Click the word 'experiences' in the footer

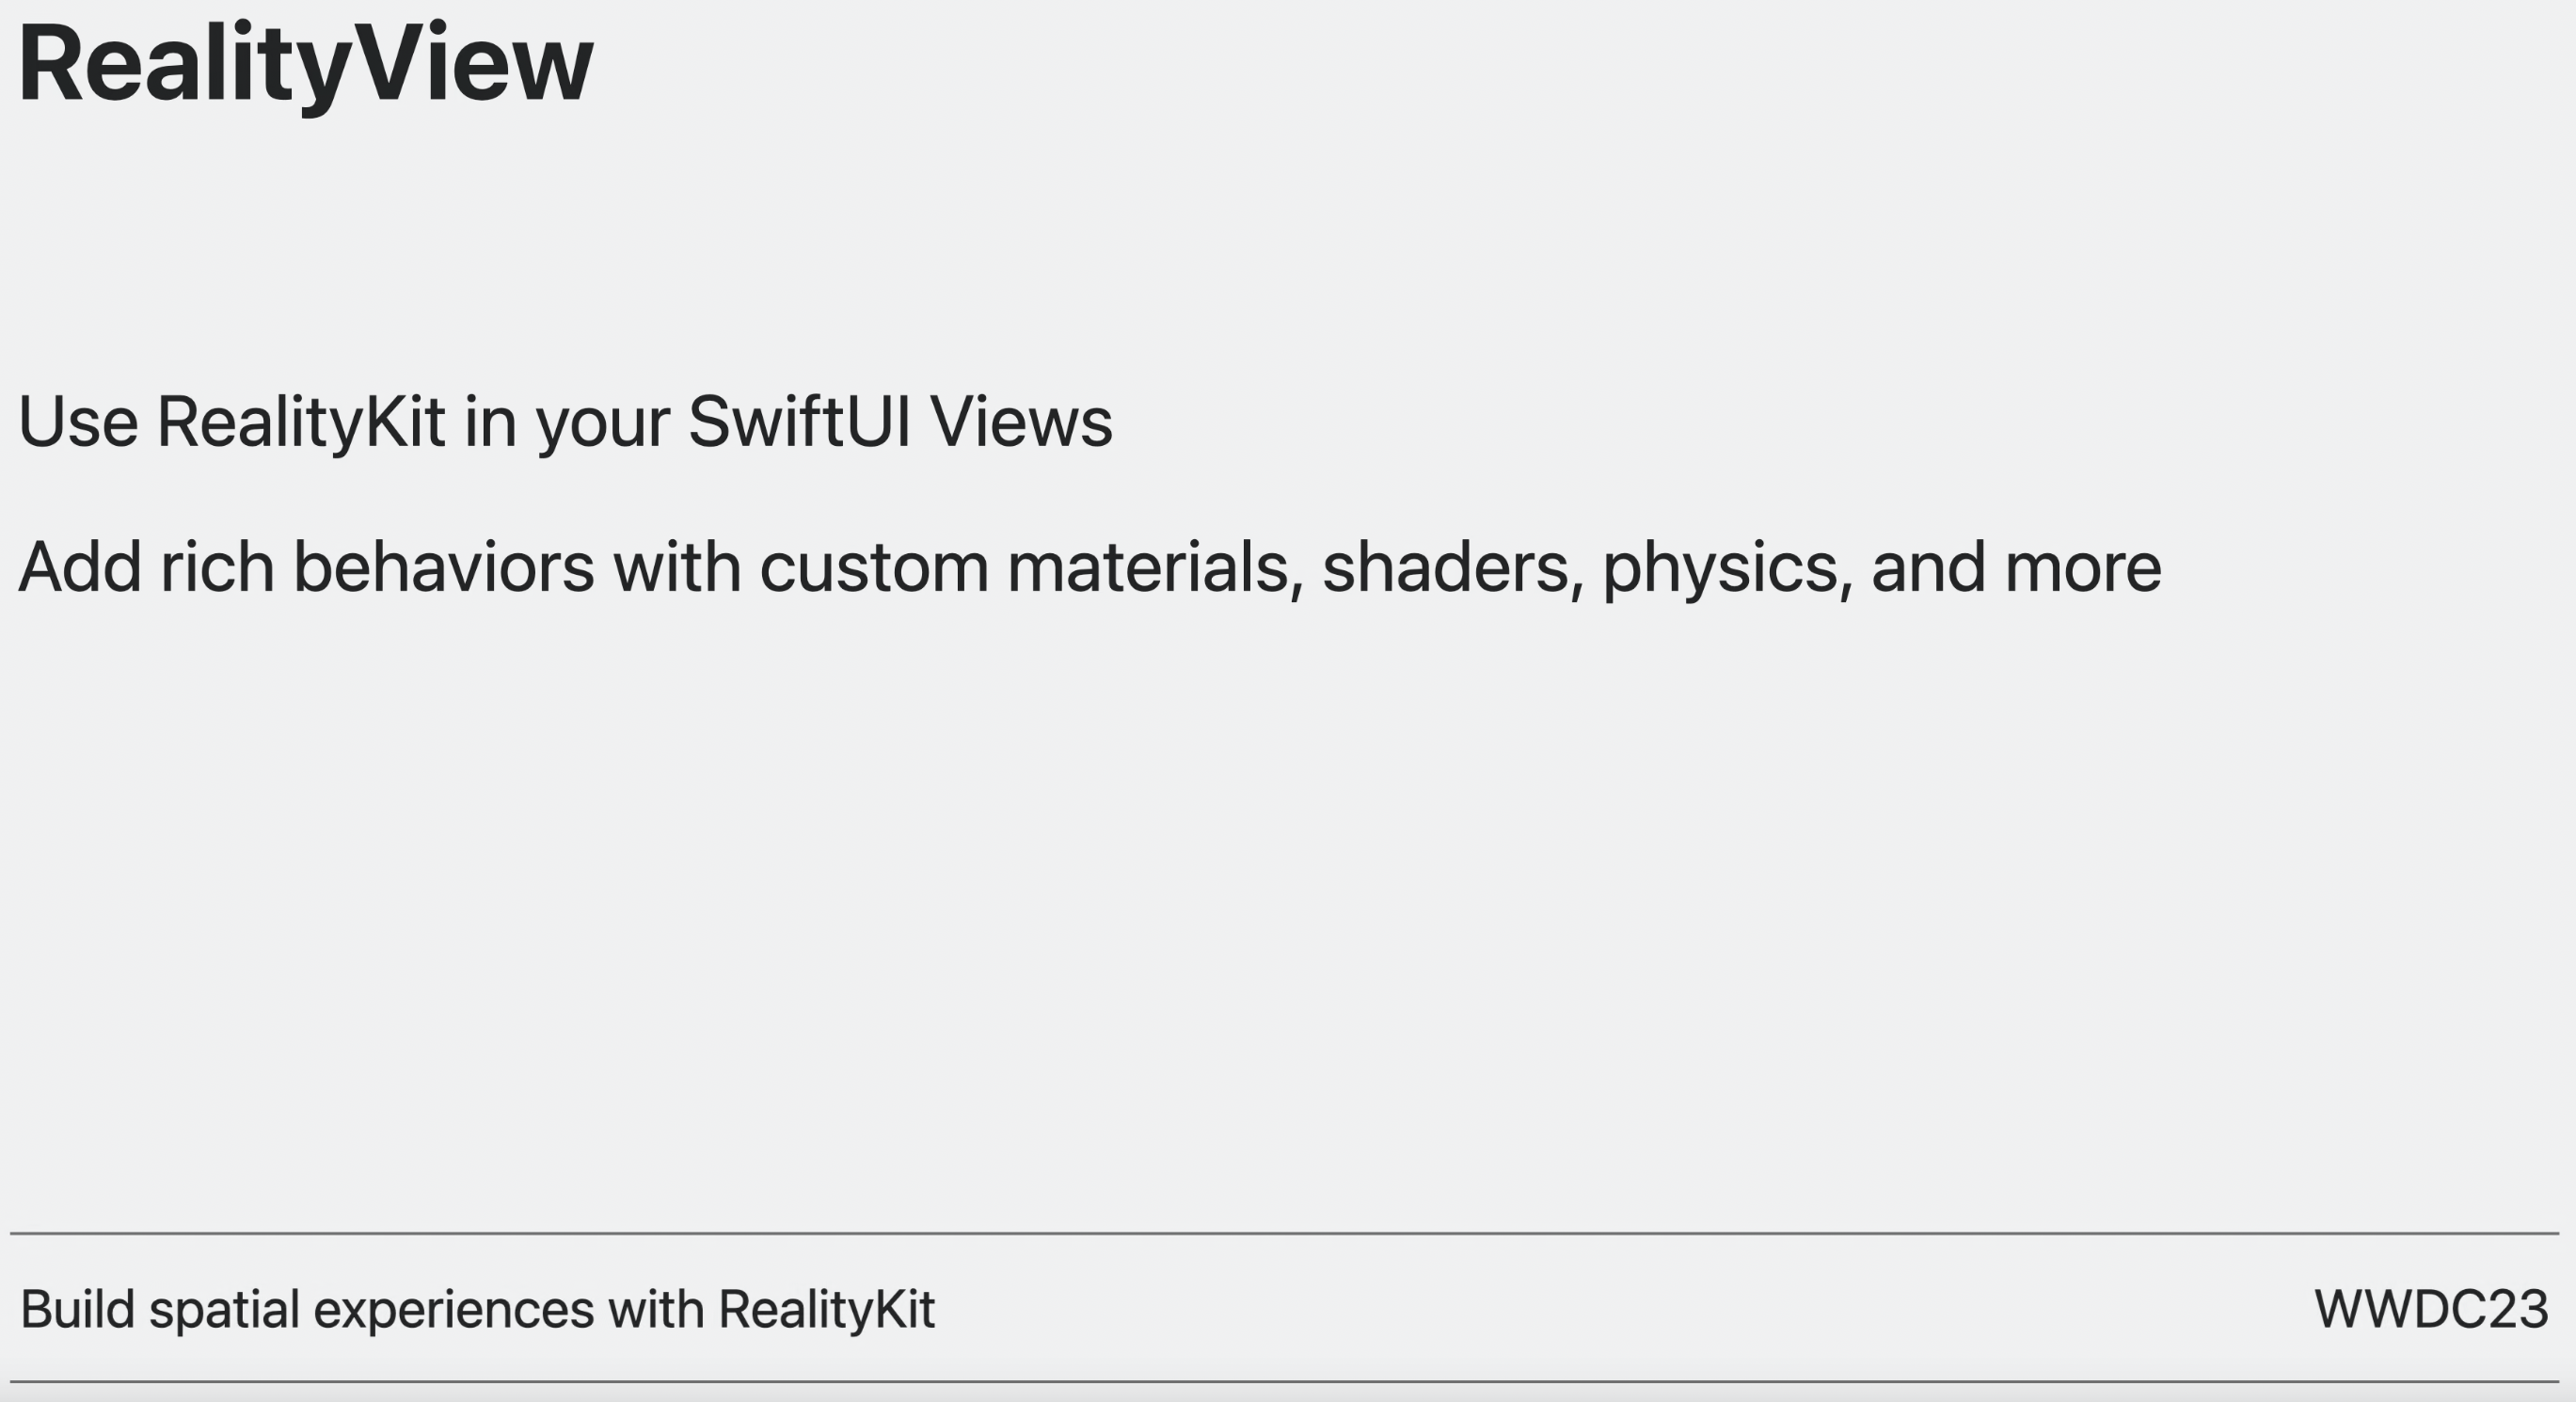tap(454, 1311)
